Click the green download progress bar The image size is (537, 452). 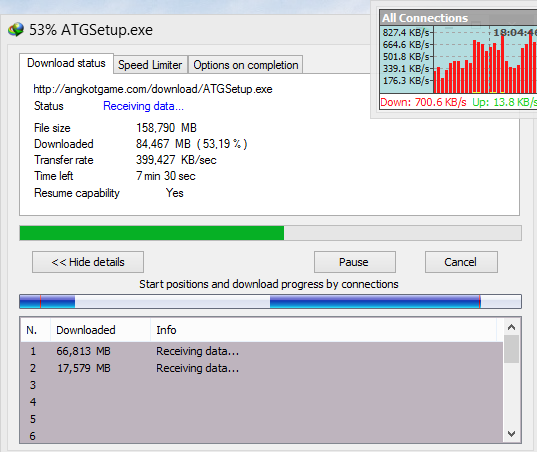[x=271, y=233]
